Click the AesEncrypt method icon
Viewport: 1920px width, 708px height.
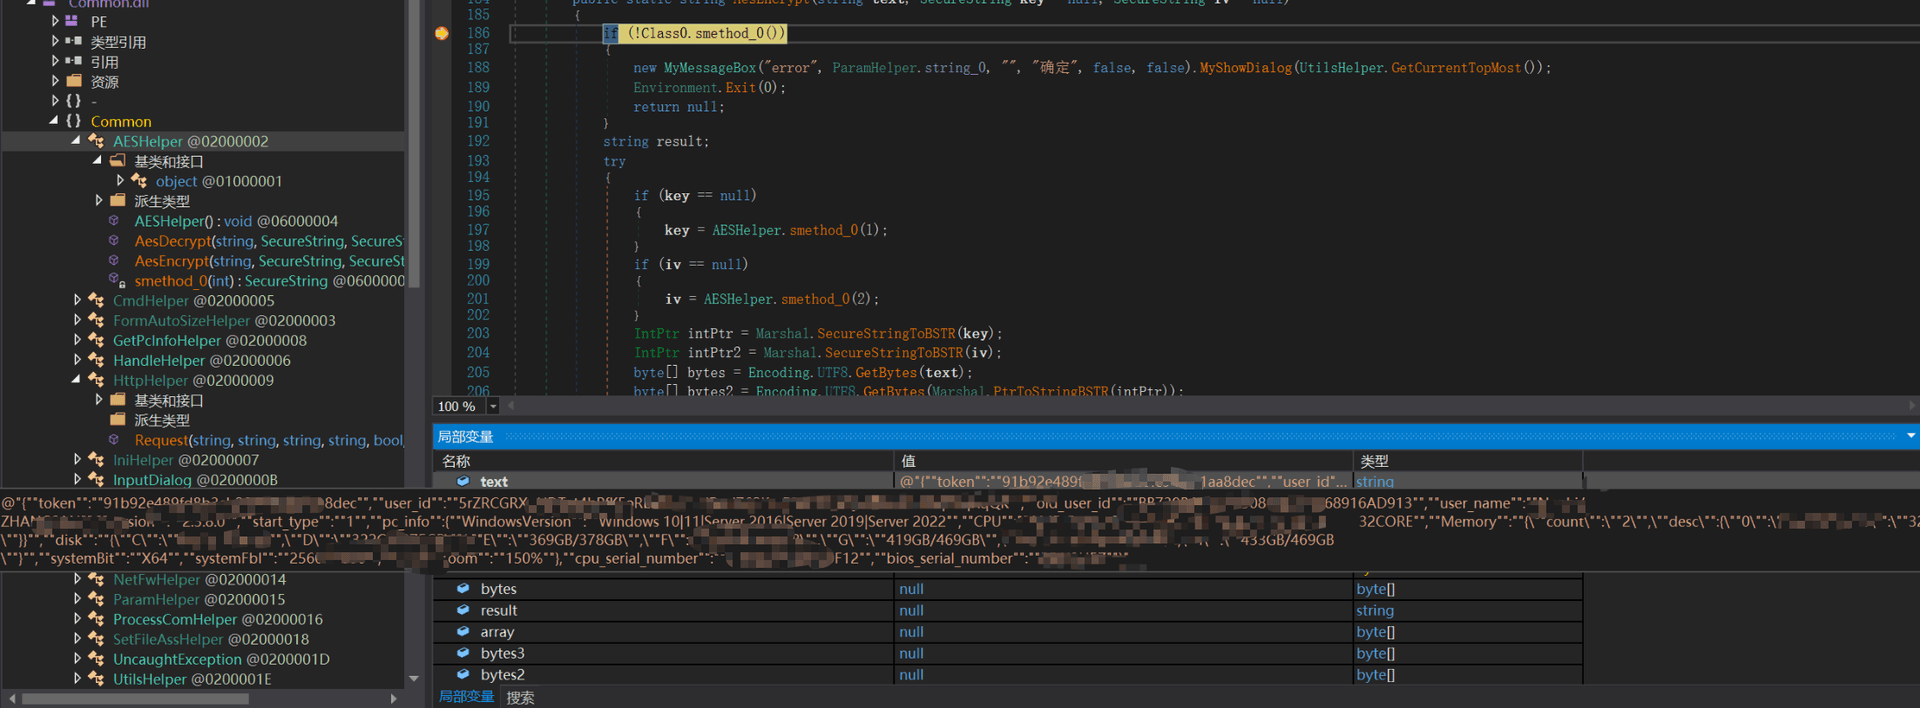click(114, 261)
